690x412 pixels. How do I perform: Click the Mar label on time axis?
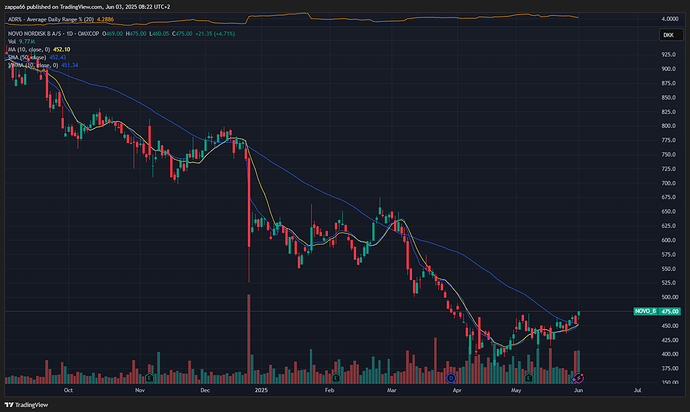391,390
